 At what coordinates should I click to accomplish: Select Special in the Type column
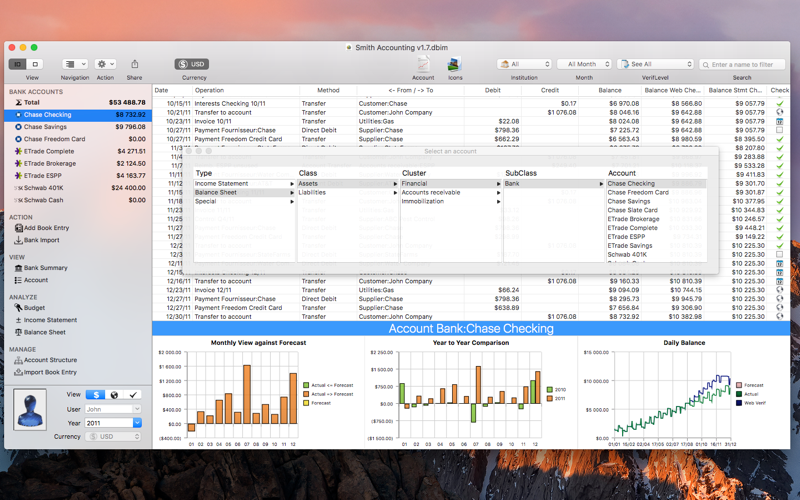click(x=244, y=202)
